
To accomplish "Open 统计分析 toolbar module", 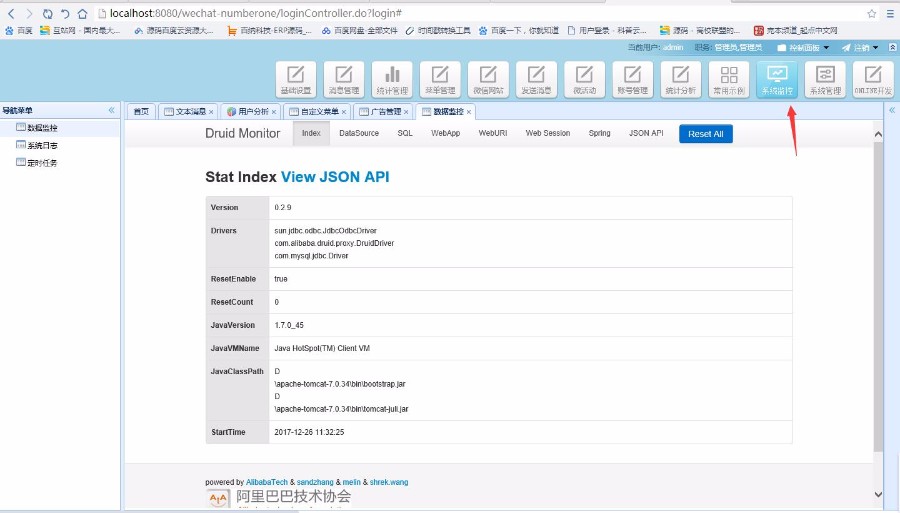I will (681, 79).
